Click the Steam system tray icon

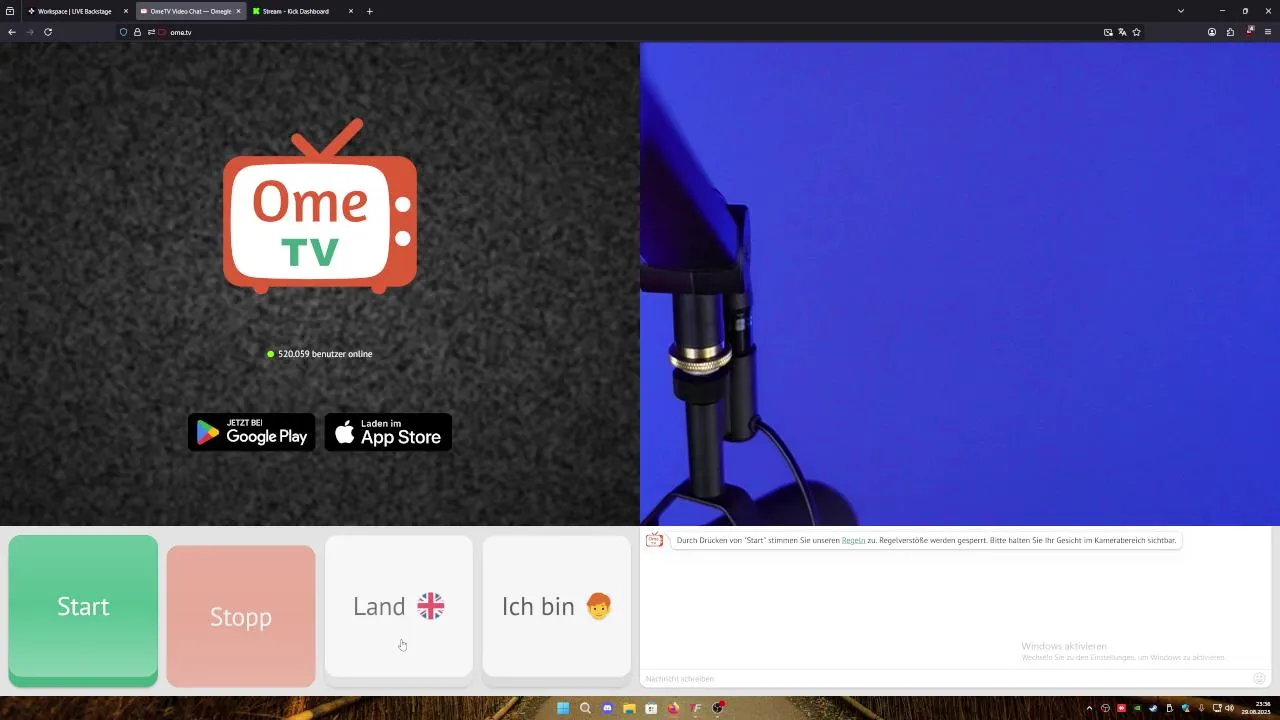coord(1153,708)
